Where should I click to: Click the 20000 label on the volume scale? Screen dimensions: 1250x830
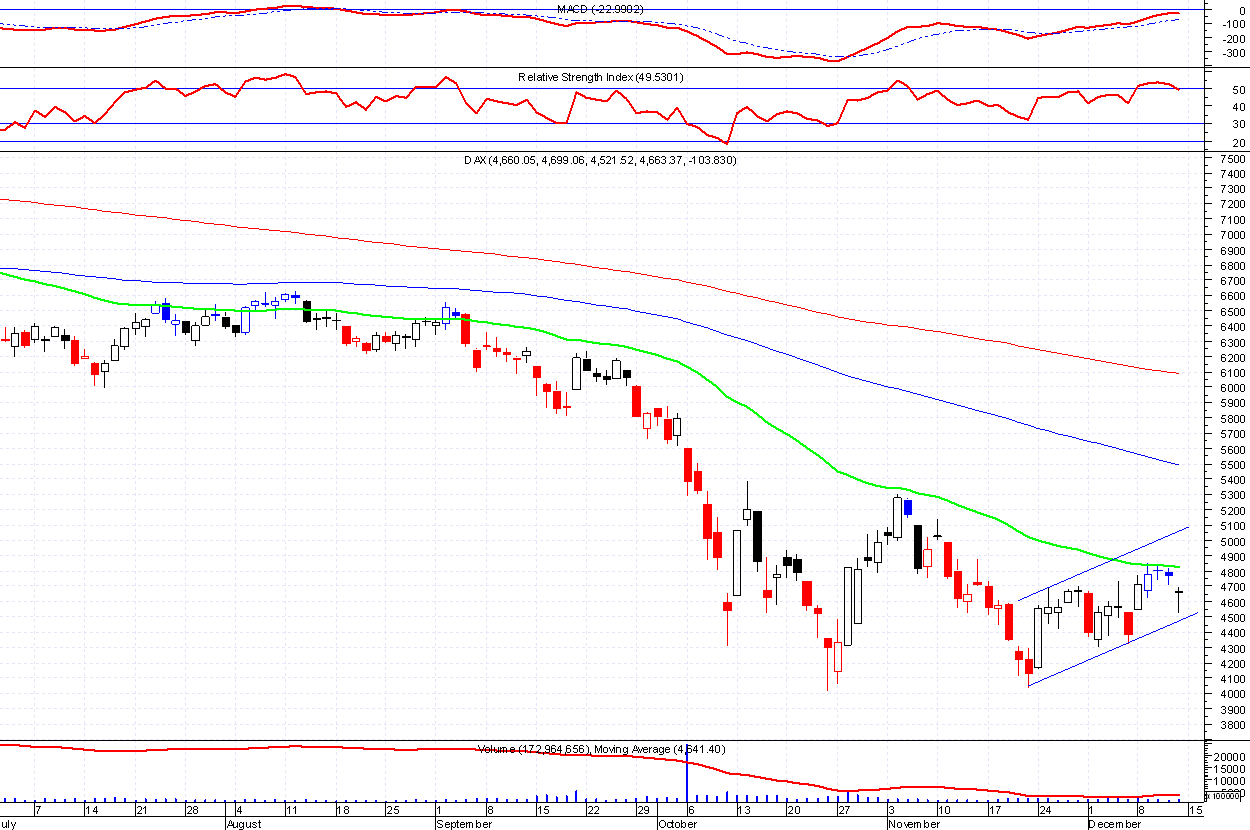(x=1230, y=757)
